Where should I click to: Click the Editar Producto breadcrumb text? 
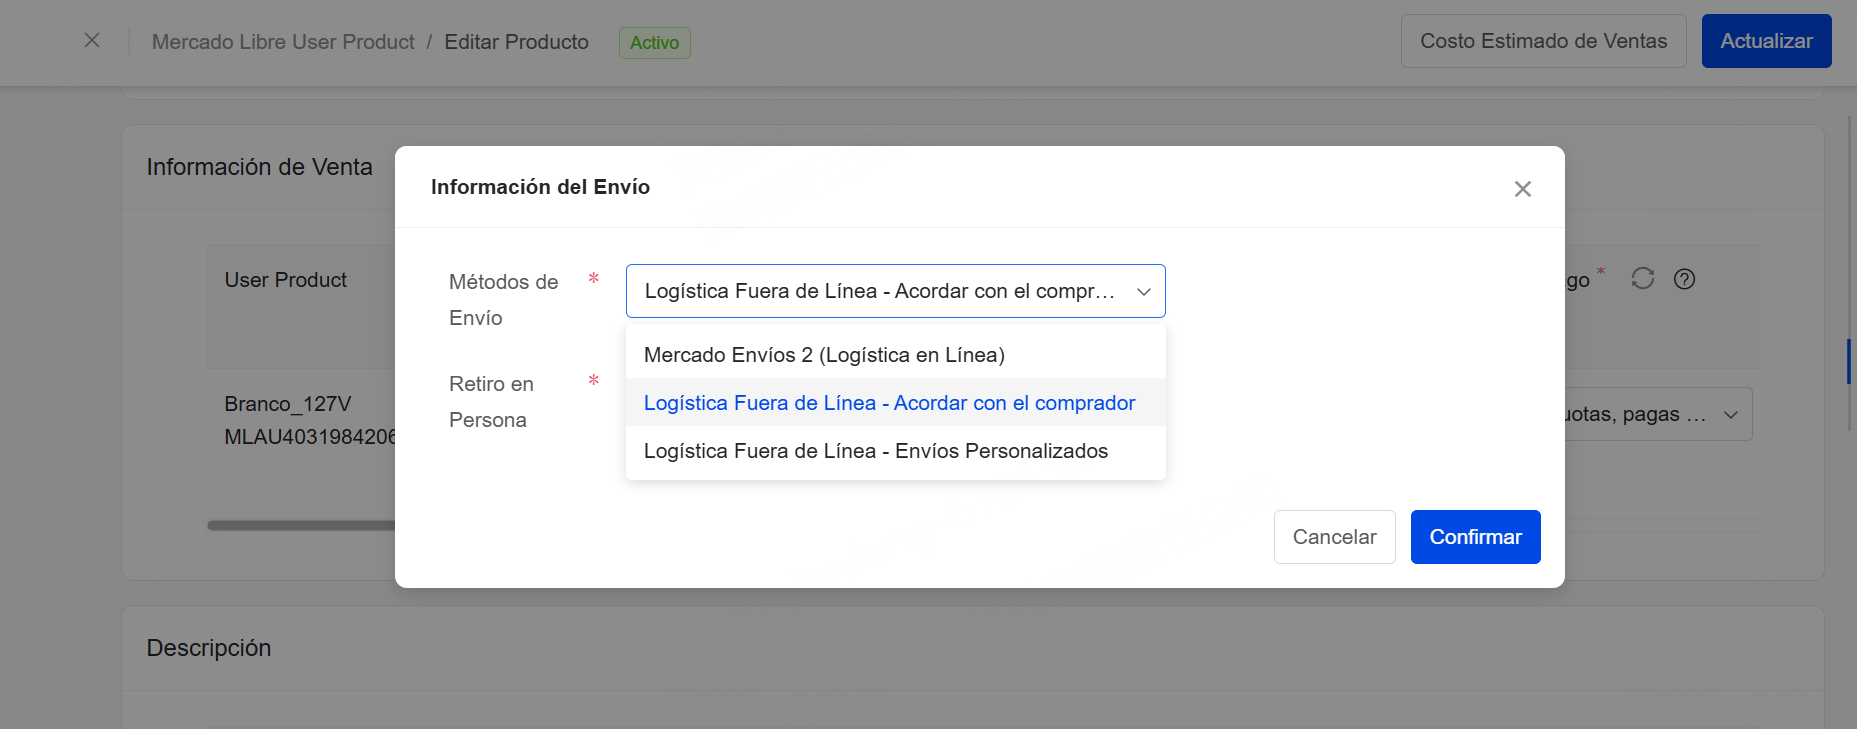pyautogui.click(x=517, y=42)
